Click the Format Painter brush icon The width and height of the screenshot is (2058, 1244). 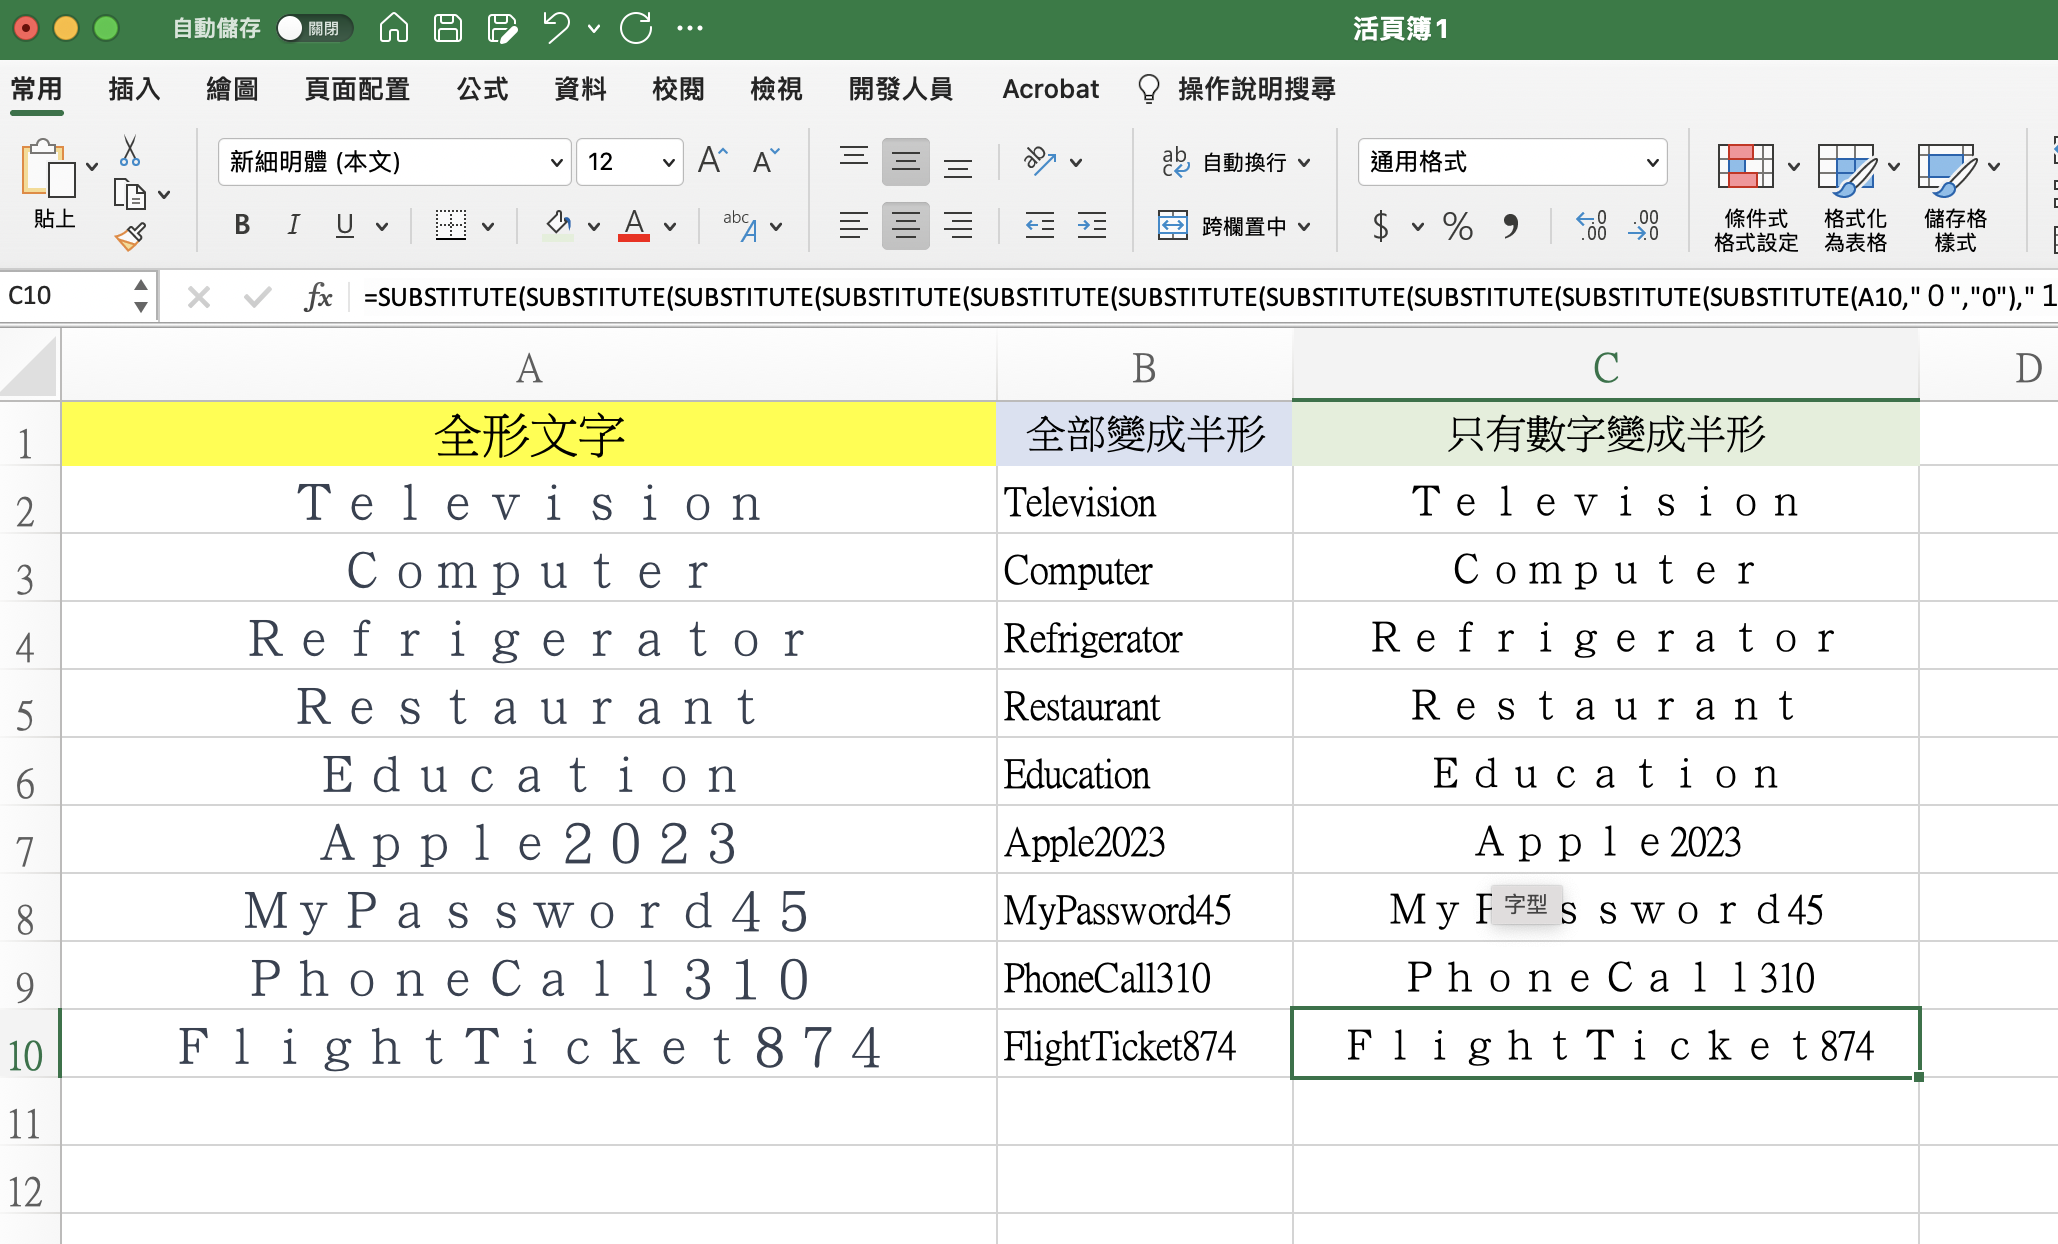[x=131, y=236]
